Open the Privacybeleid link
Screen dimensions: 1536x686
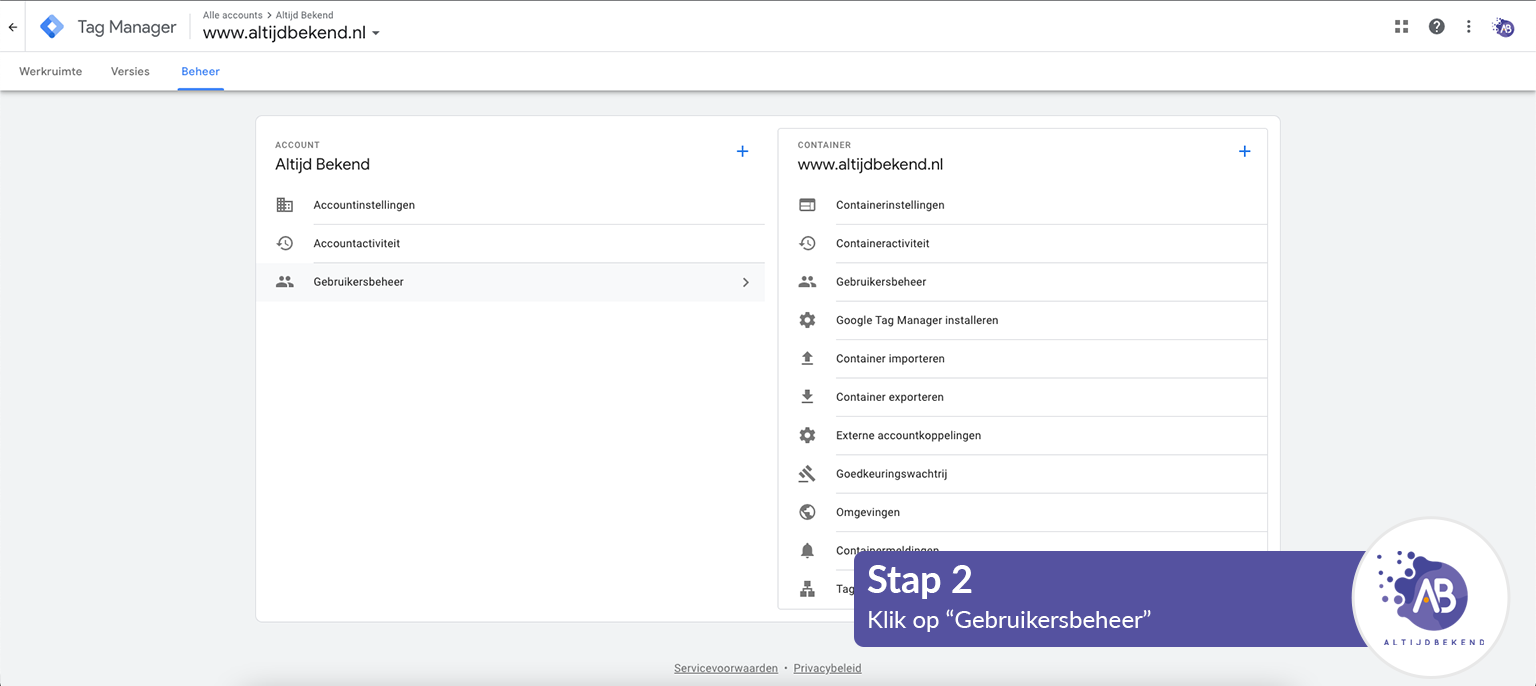pyautogui.click(x=827, y=668)
